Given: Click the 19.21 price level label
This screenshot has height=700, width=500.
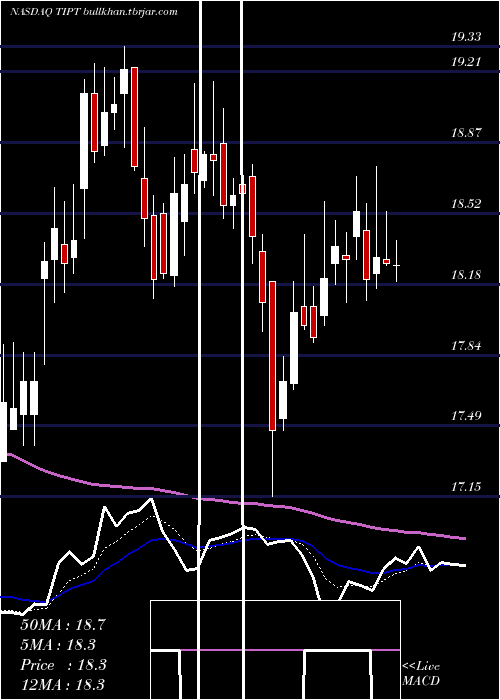Looking at the screenshot, I should point(466,62).
